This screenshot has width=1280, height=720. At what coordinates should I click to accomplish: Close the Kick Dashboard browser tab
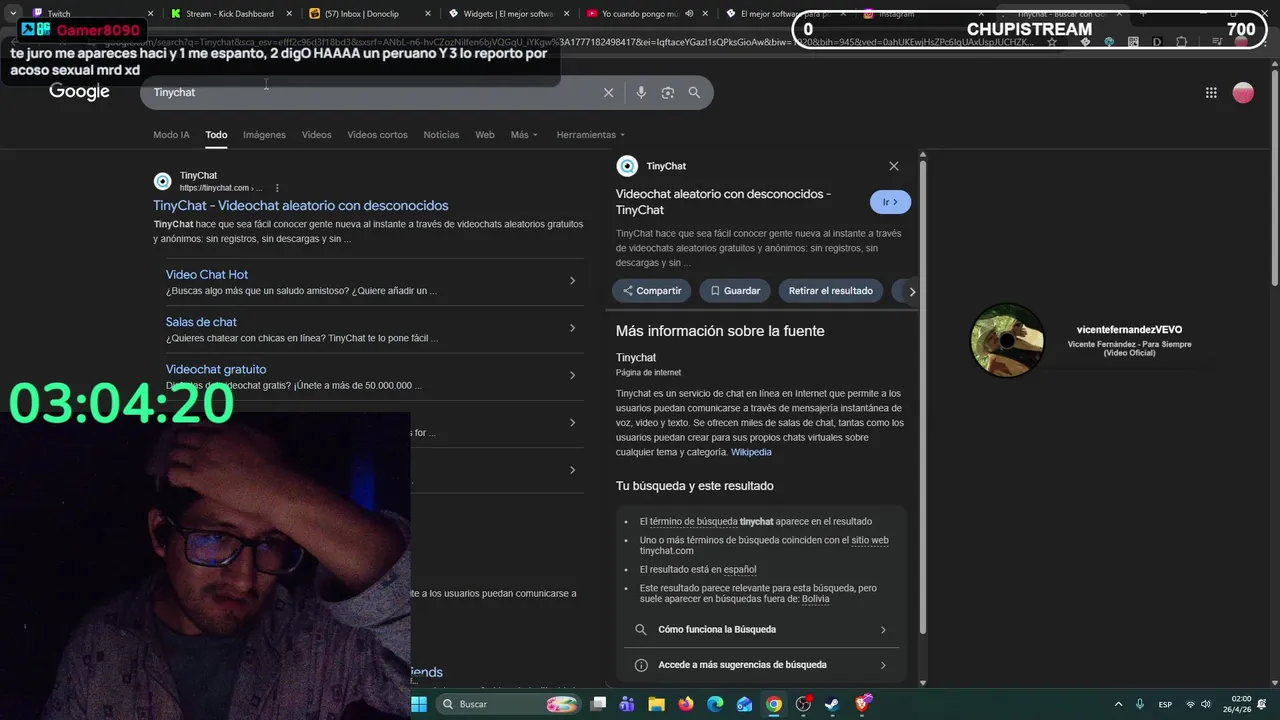[x=288, y=14]
